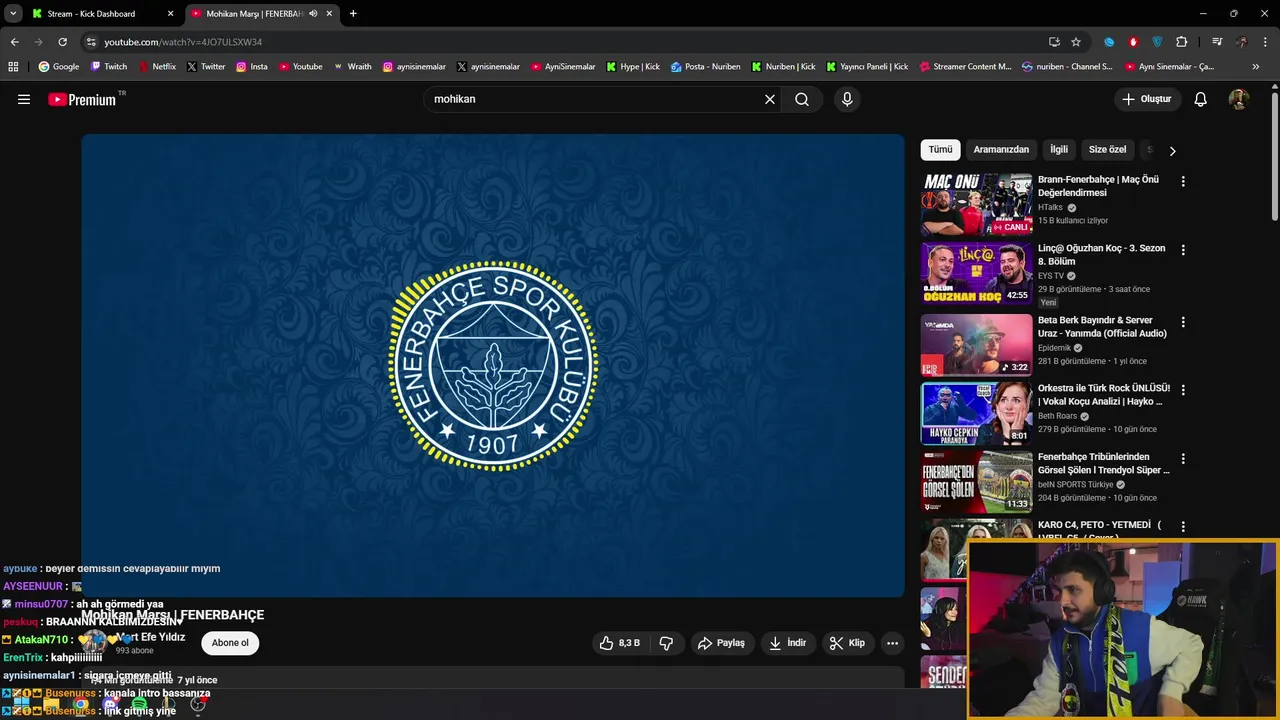This screenshot has height=720, width=1280.
Task: Open the Wraith bookmark
Action: (x=352, y=67)
